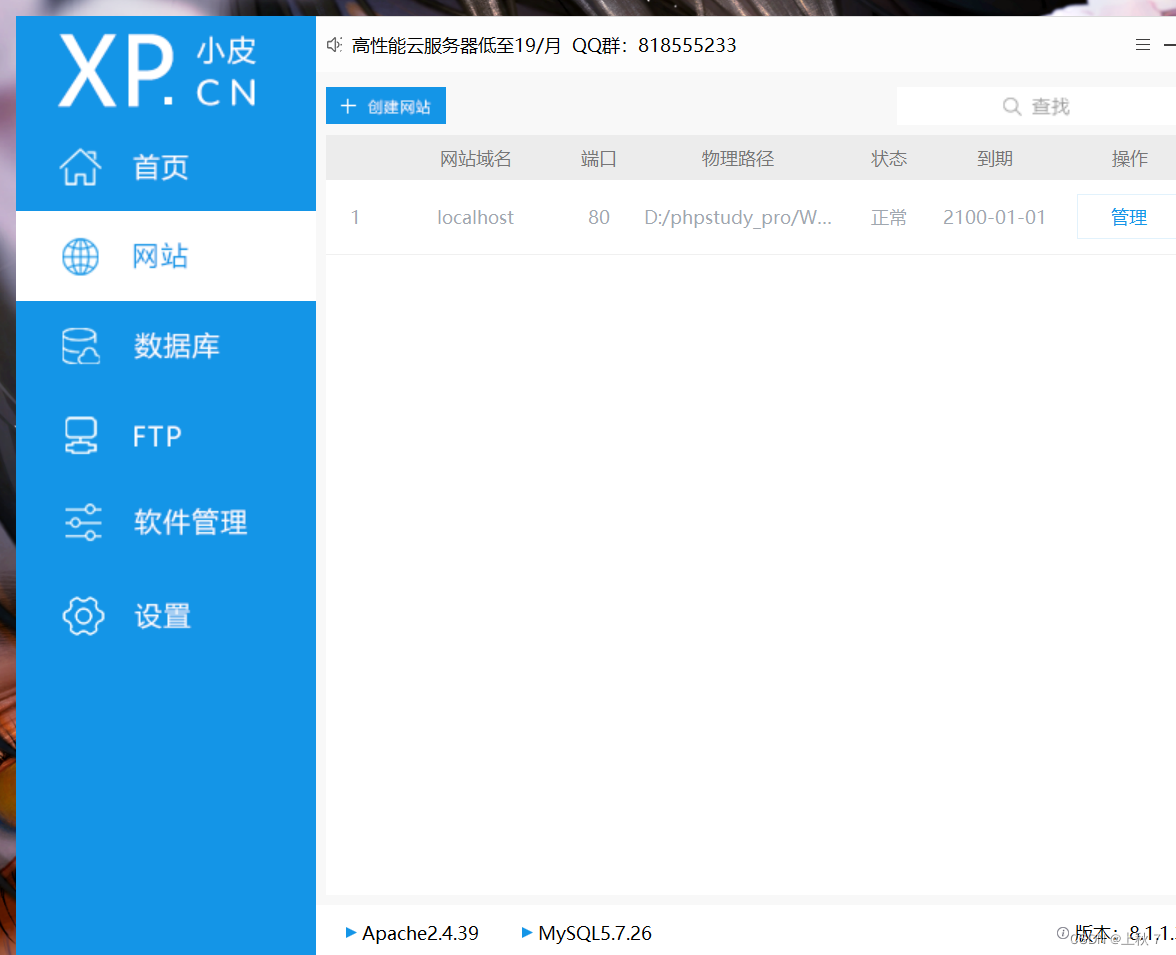The width and height of the screenshot is (1176, 955).
Task: Open the FTP panel from the sidebar
Action: [x=80, y=435]
